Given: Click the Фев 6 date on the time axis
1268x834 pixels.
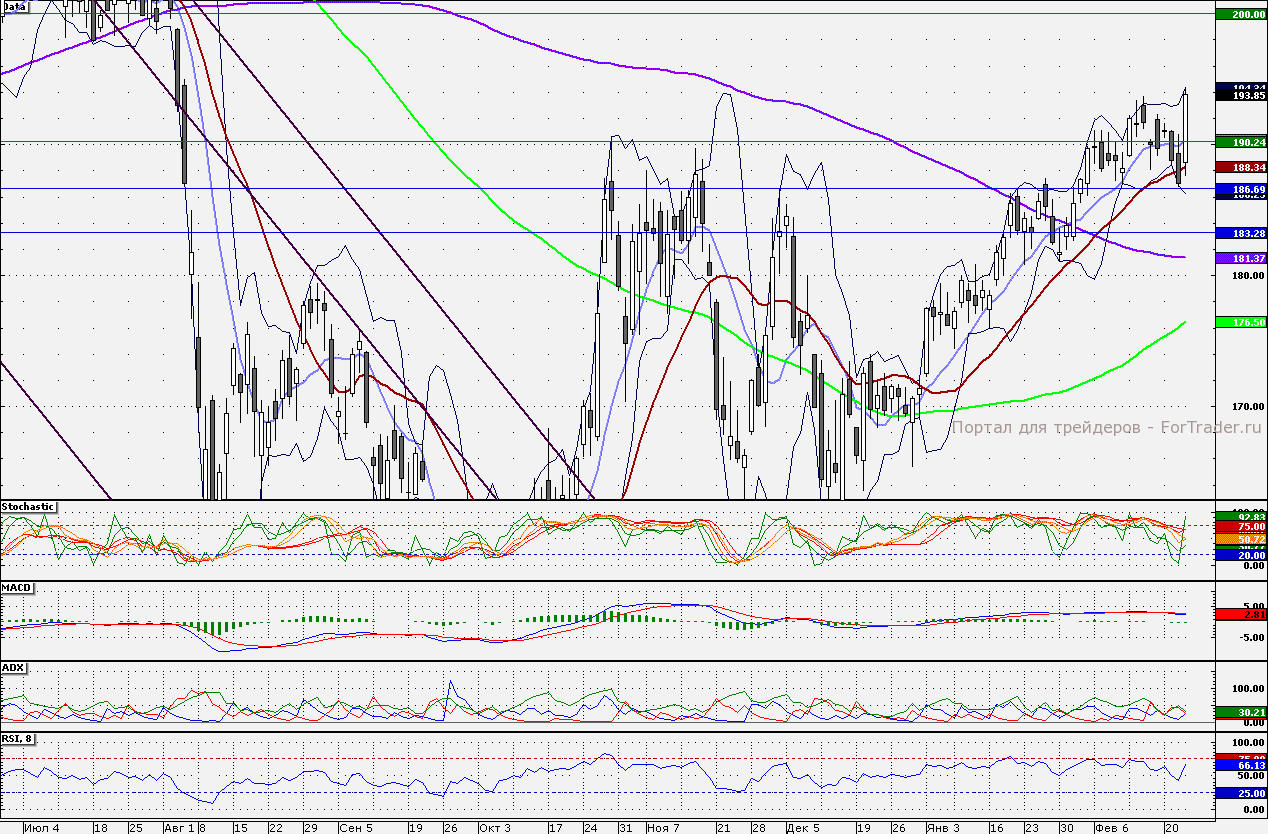Looking at the screenshot, I should pyautogui.click(x=1109, y=828).
